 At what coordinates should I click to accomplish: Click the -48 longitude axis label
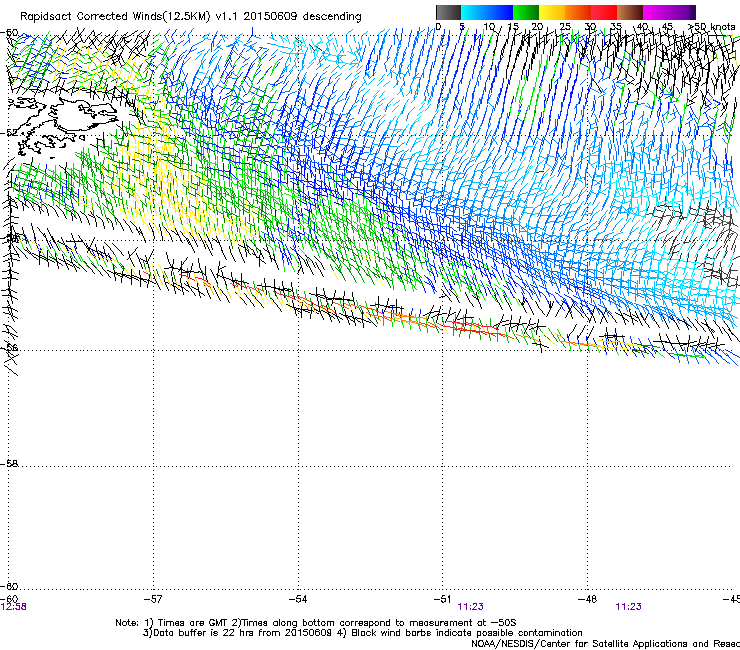click(x=588, y=599)
